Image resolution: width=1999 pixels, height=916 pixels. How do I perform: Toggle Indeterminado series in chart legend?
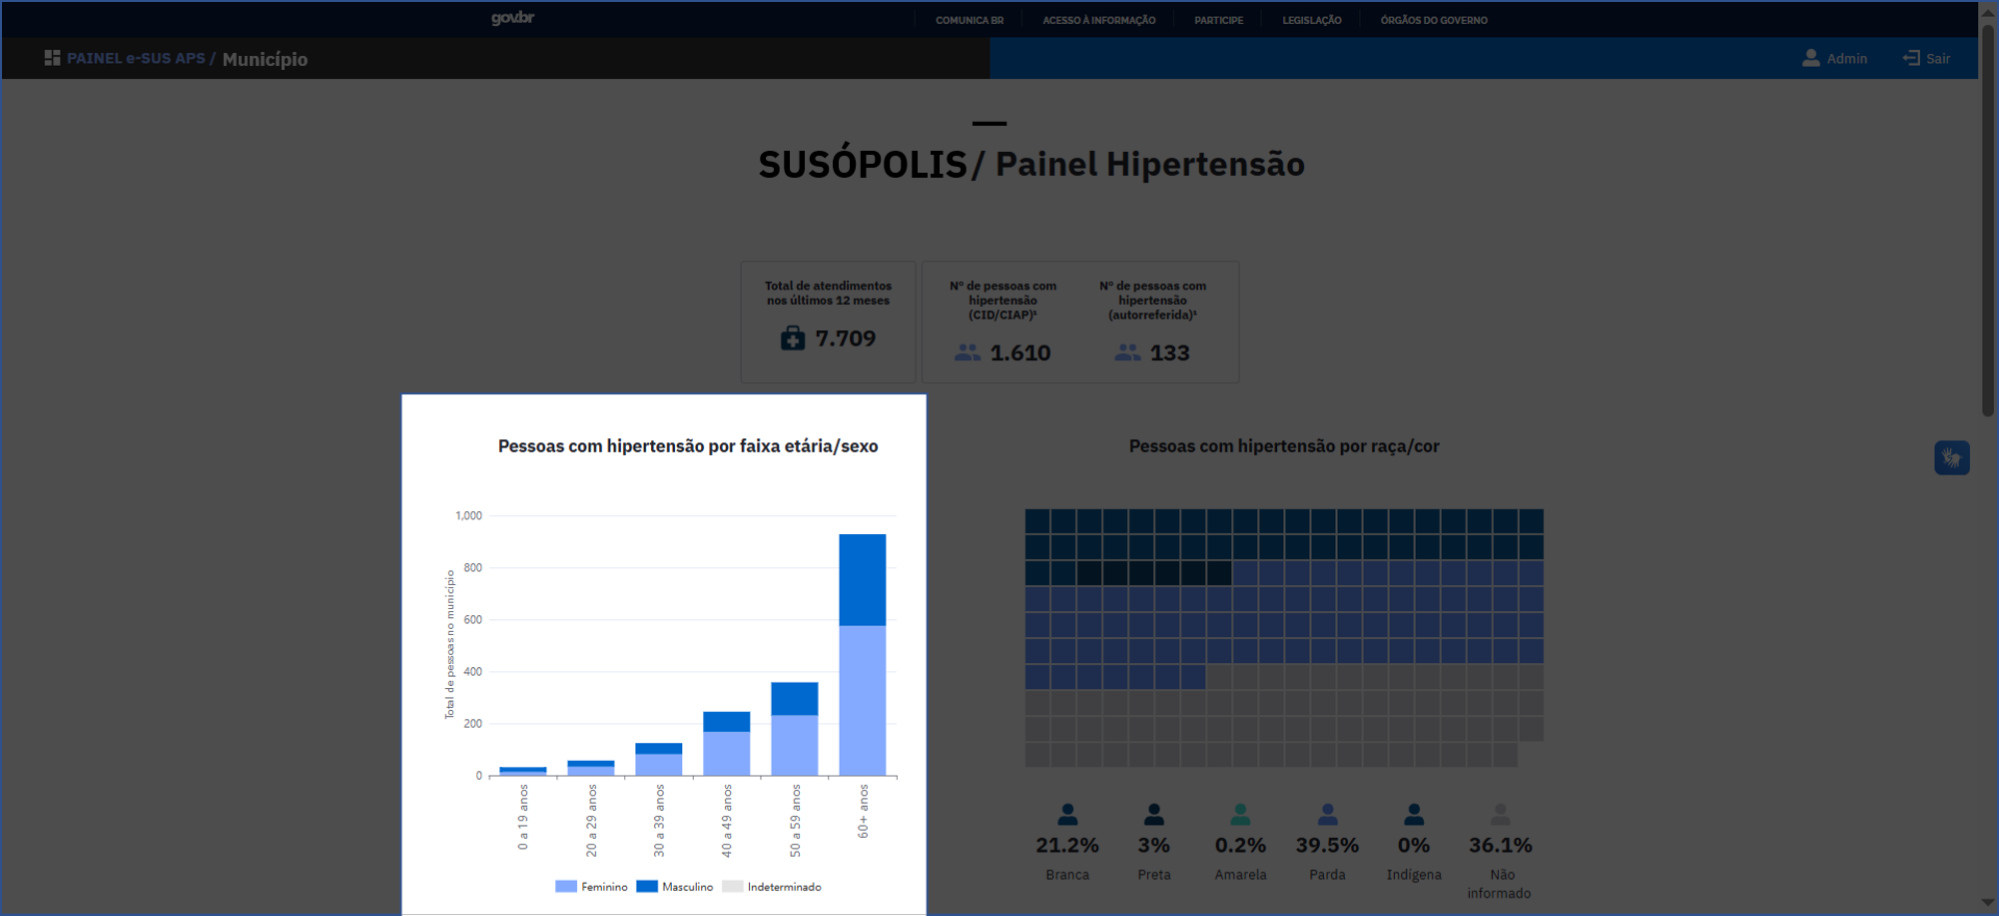(772, 887)
